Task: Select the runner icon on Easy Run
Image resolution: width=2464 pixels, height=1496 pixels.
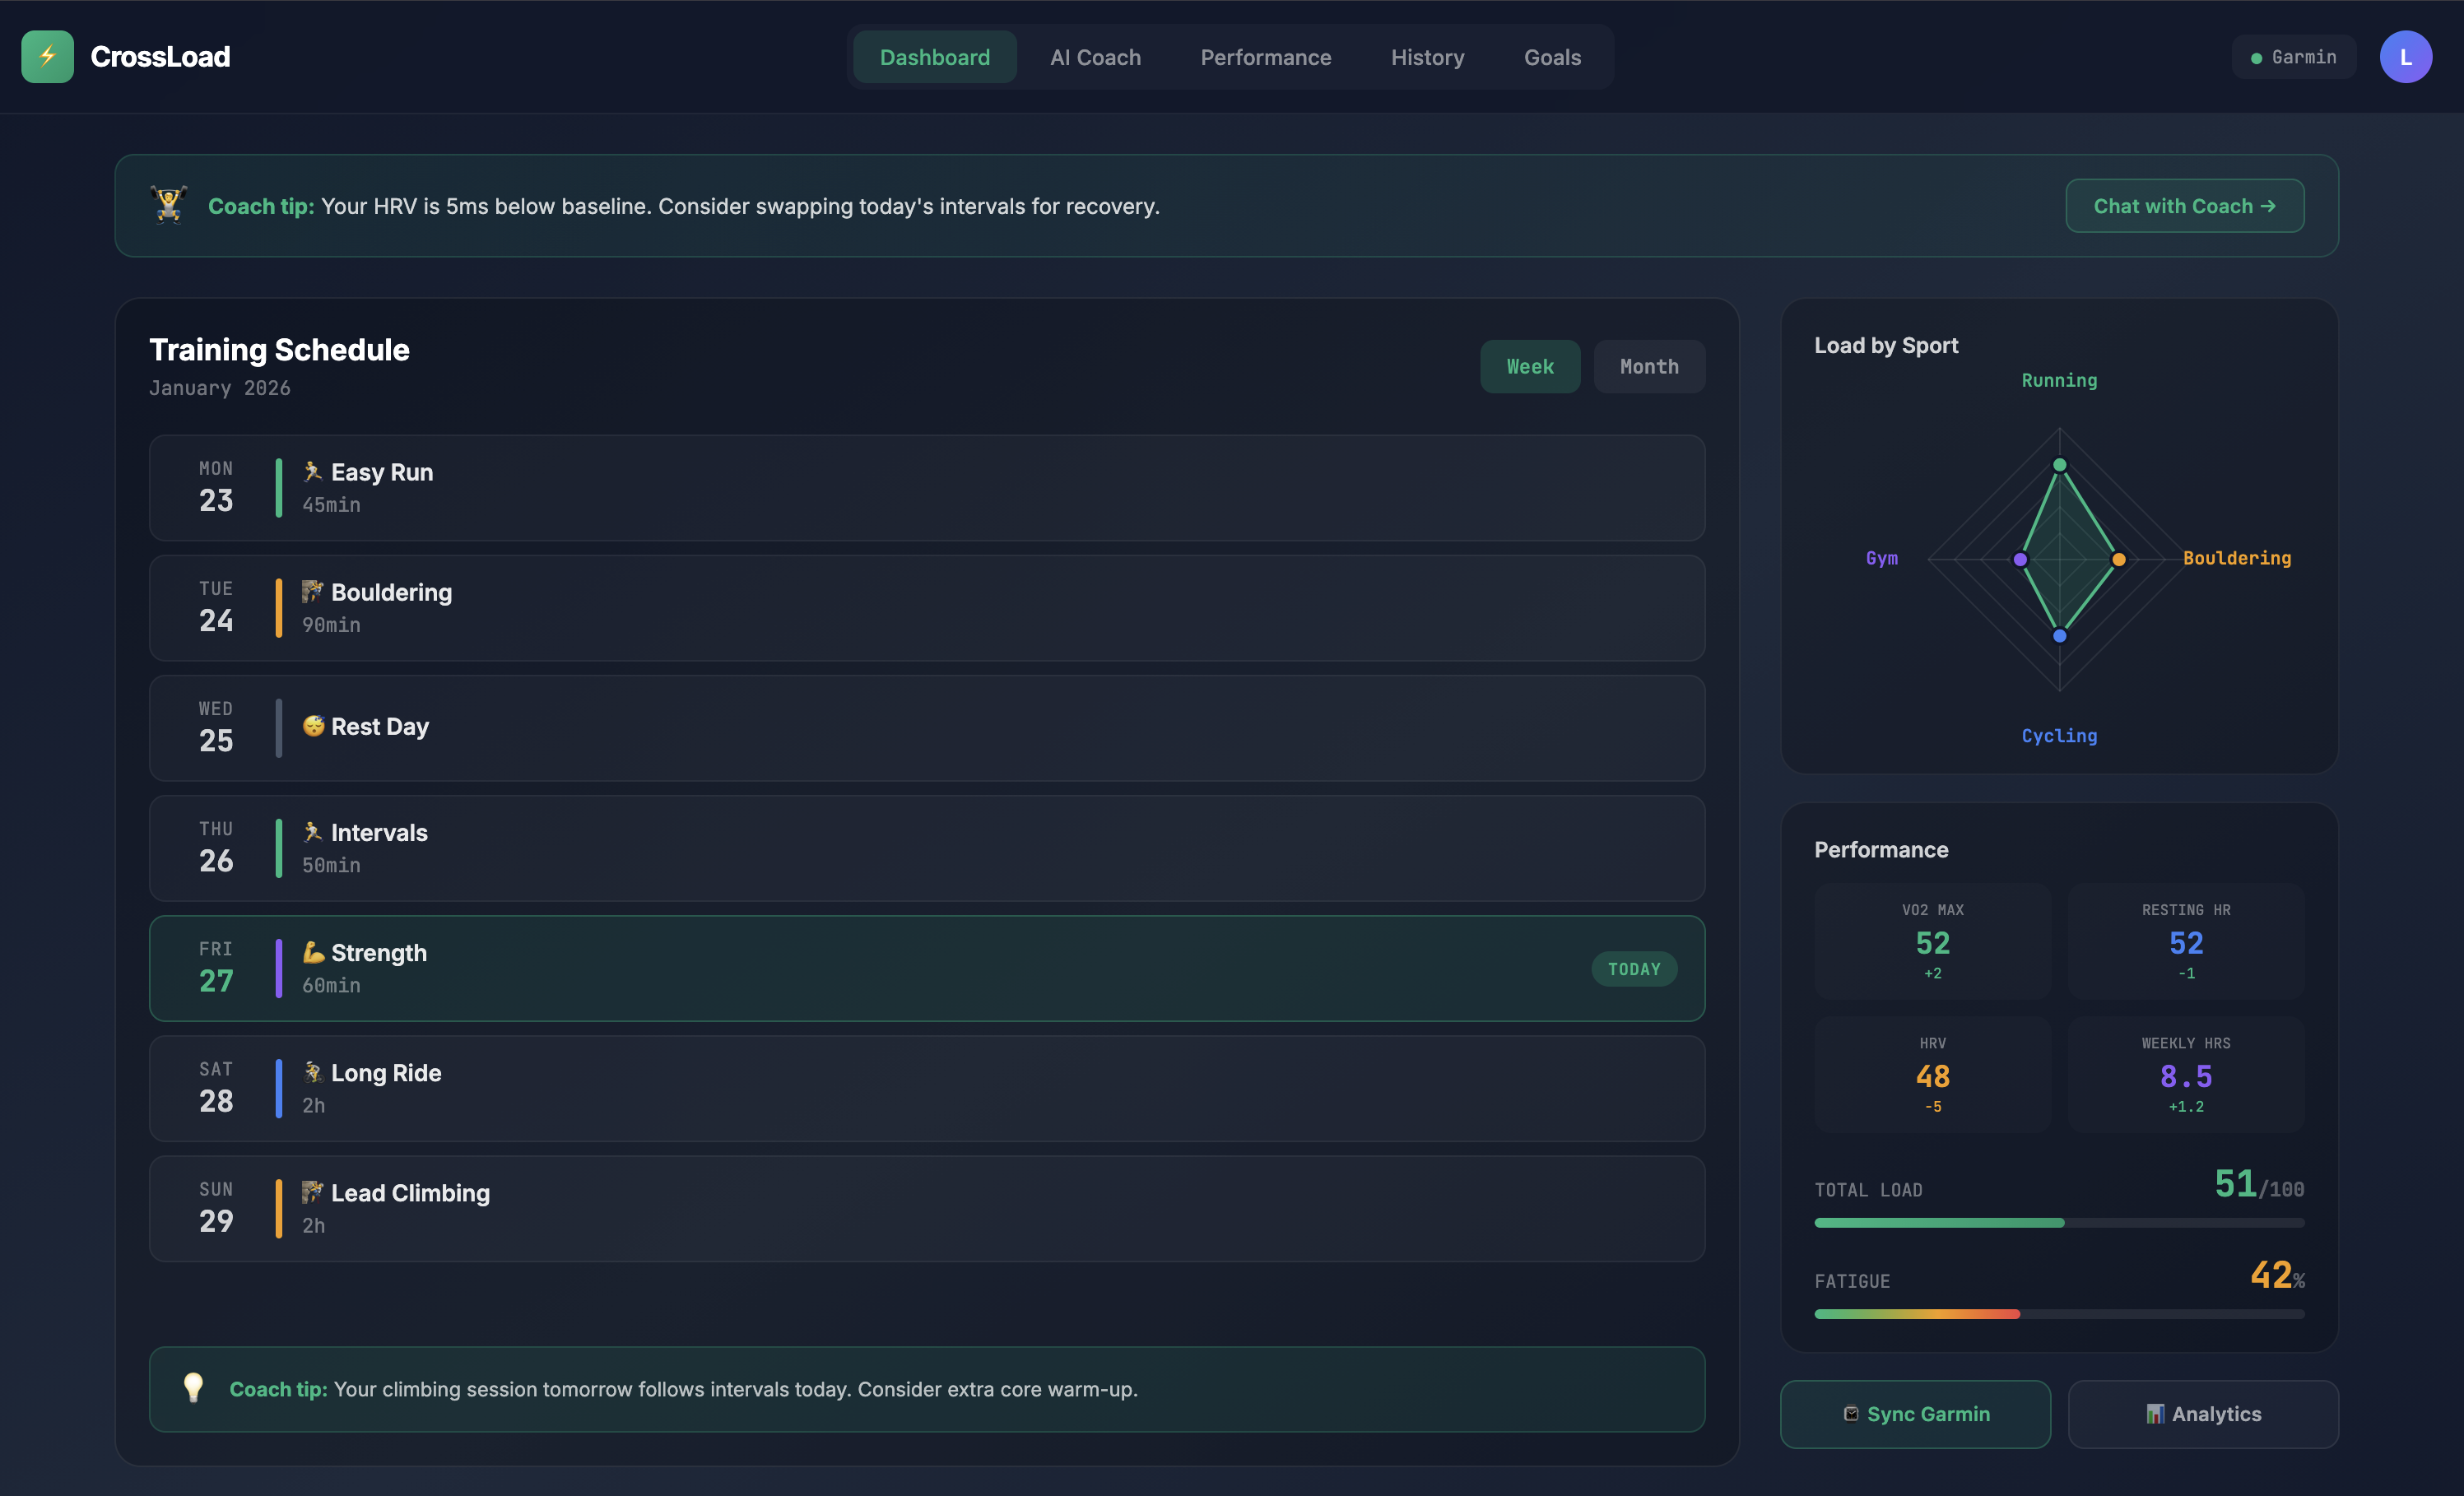Action: (x=312, y=470)
